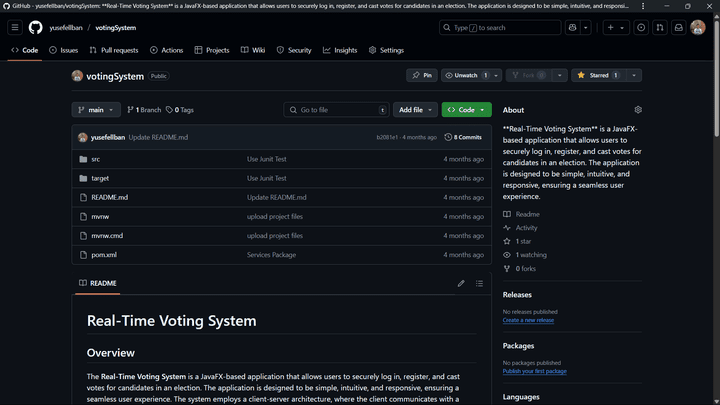Switch to the Issues tab
This screenshot has width=720, height=405.
click(64, 50)
